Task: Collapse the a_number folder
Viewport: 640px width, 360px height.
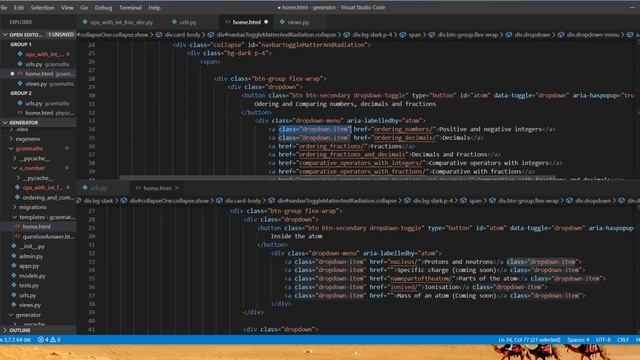Action: (15, 168)
